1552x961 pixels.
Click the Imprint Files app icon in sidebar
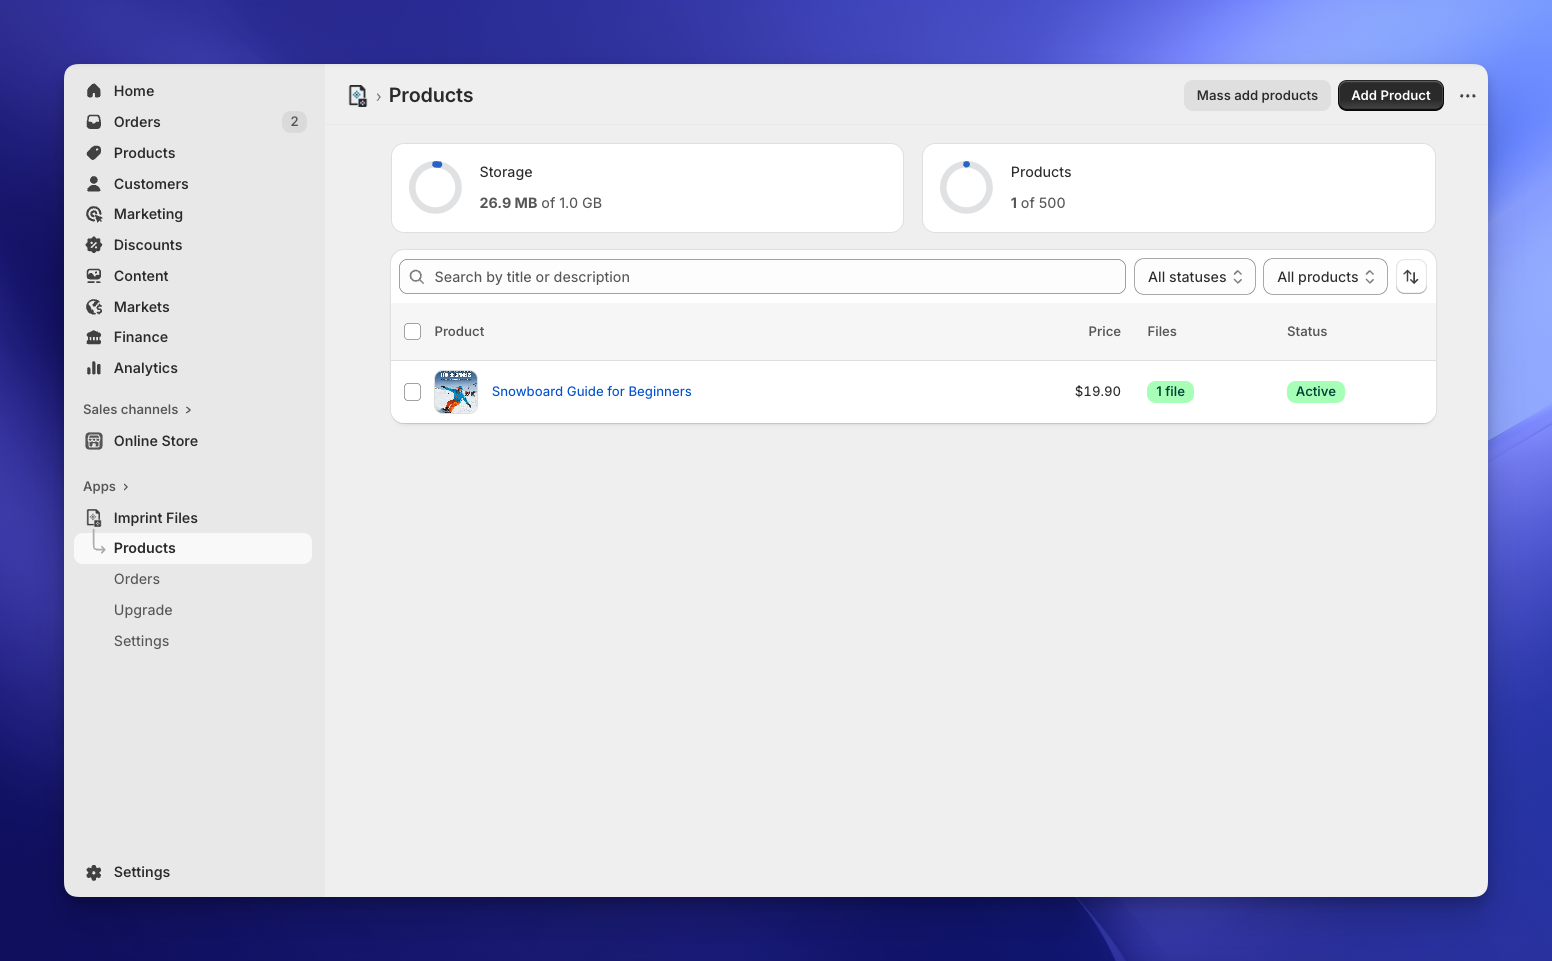94,518
